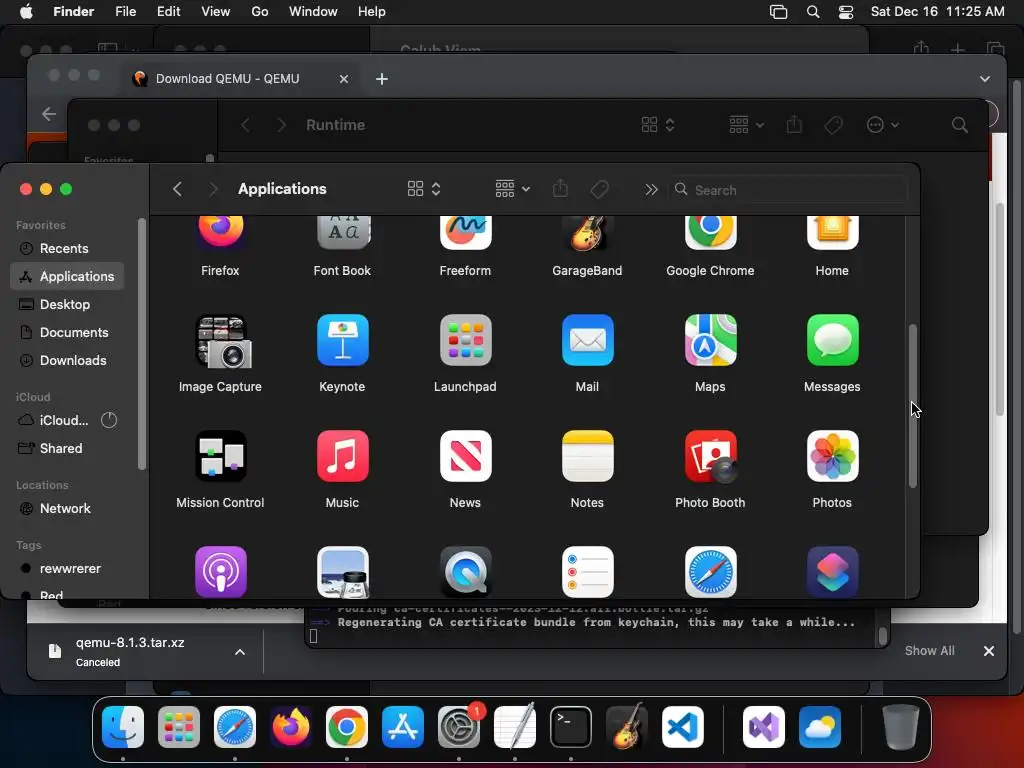This screenshot has height=768, width=1024.
Task: Open the View menu
Action: pyautogui.click(x=216, y=12)
